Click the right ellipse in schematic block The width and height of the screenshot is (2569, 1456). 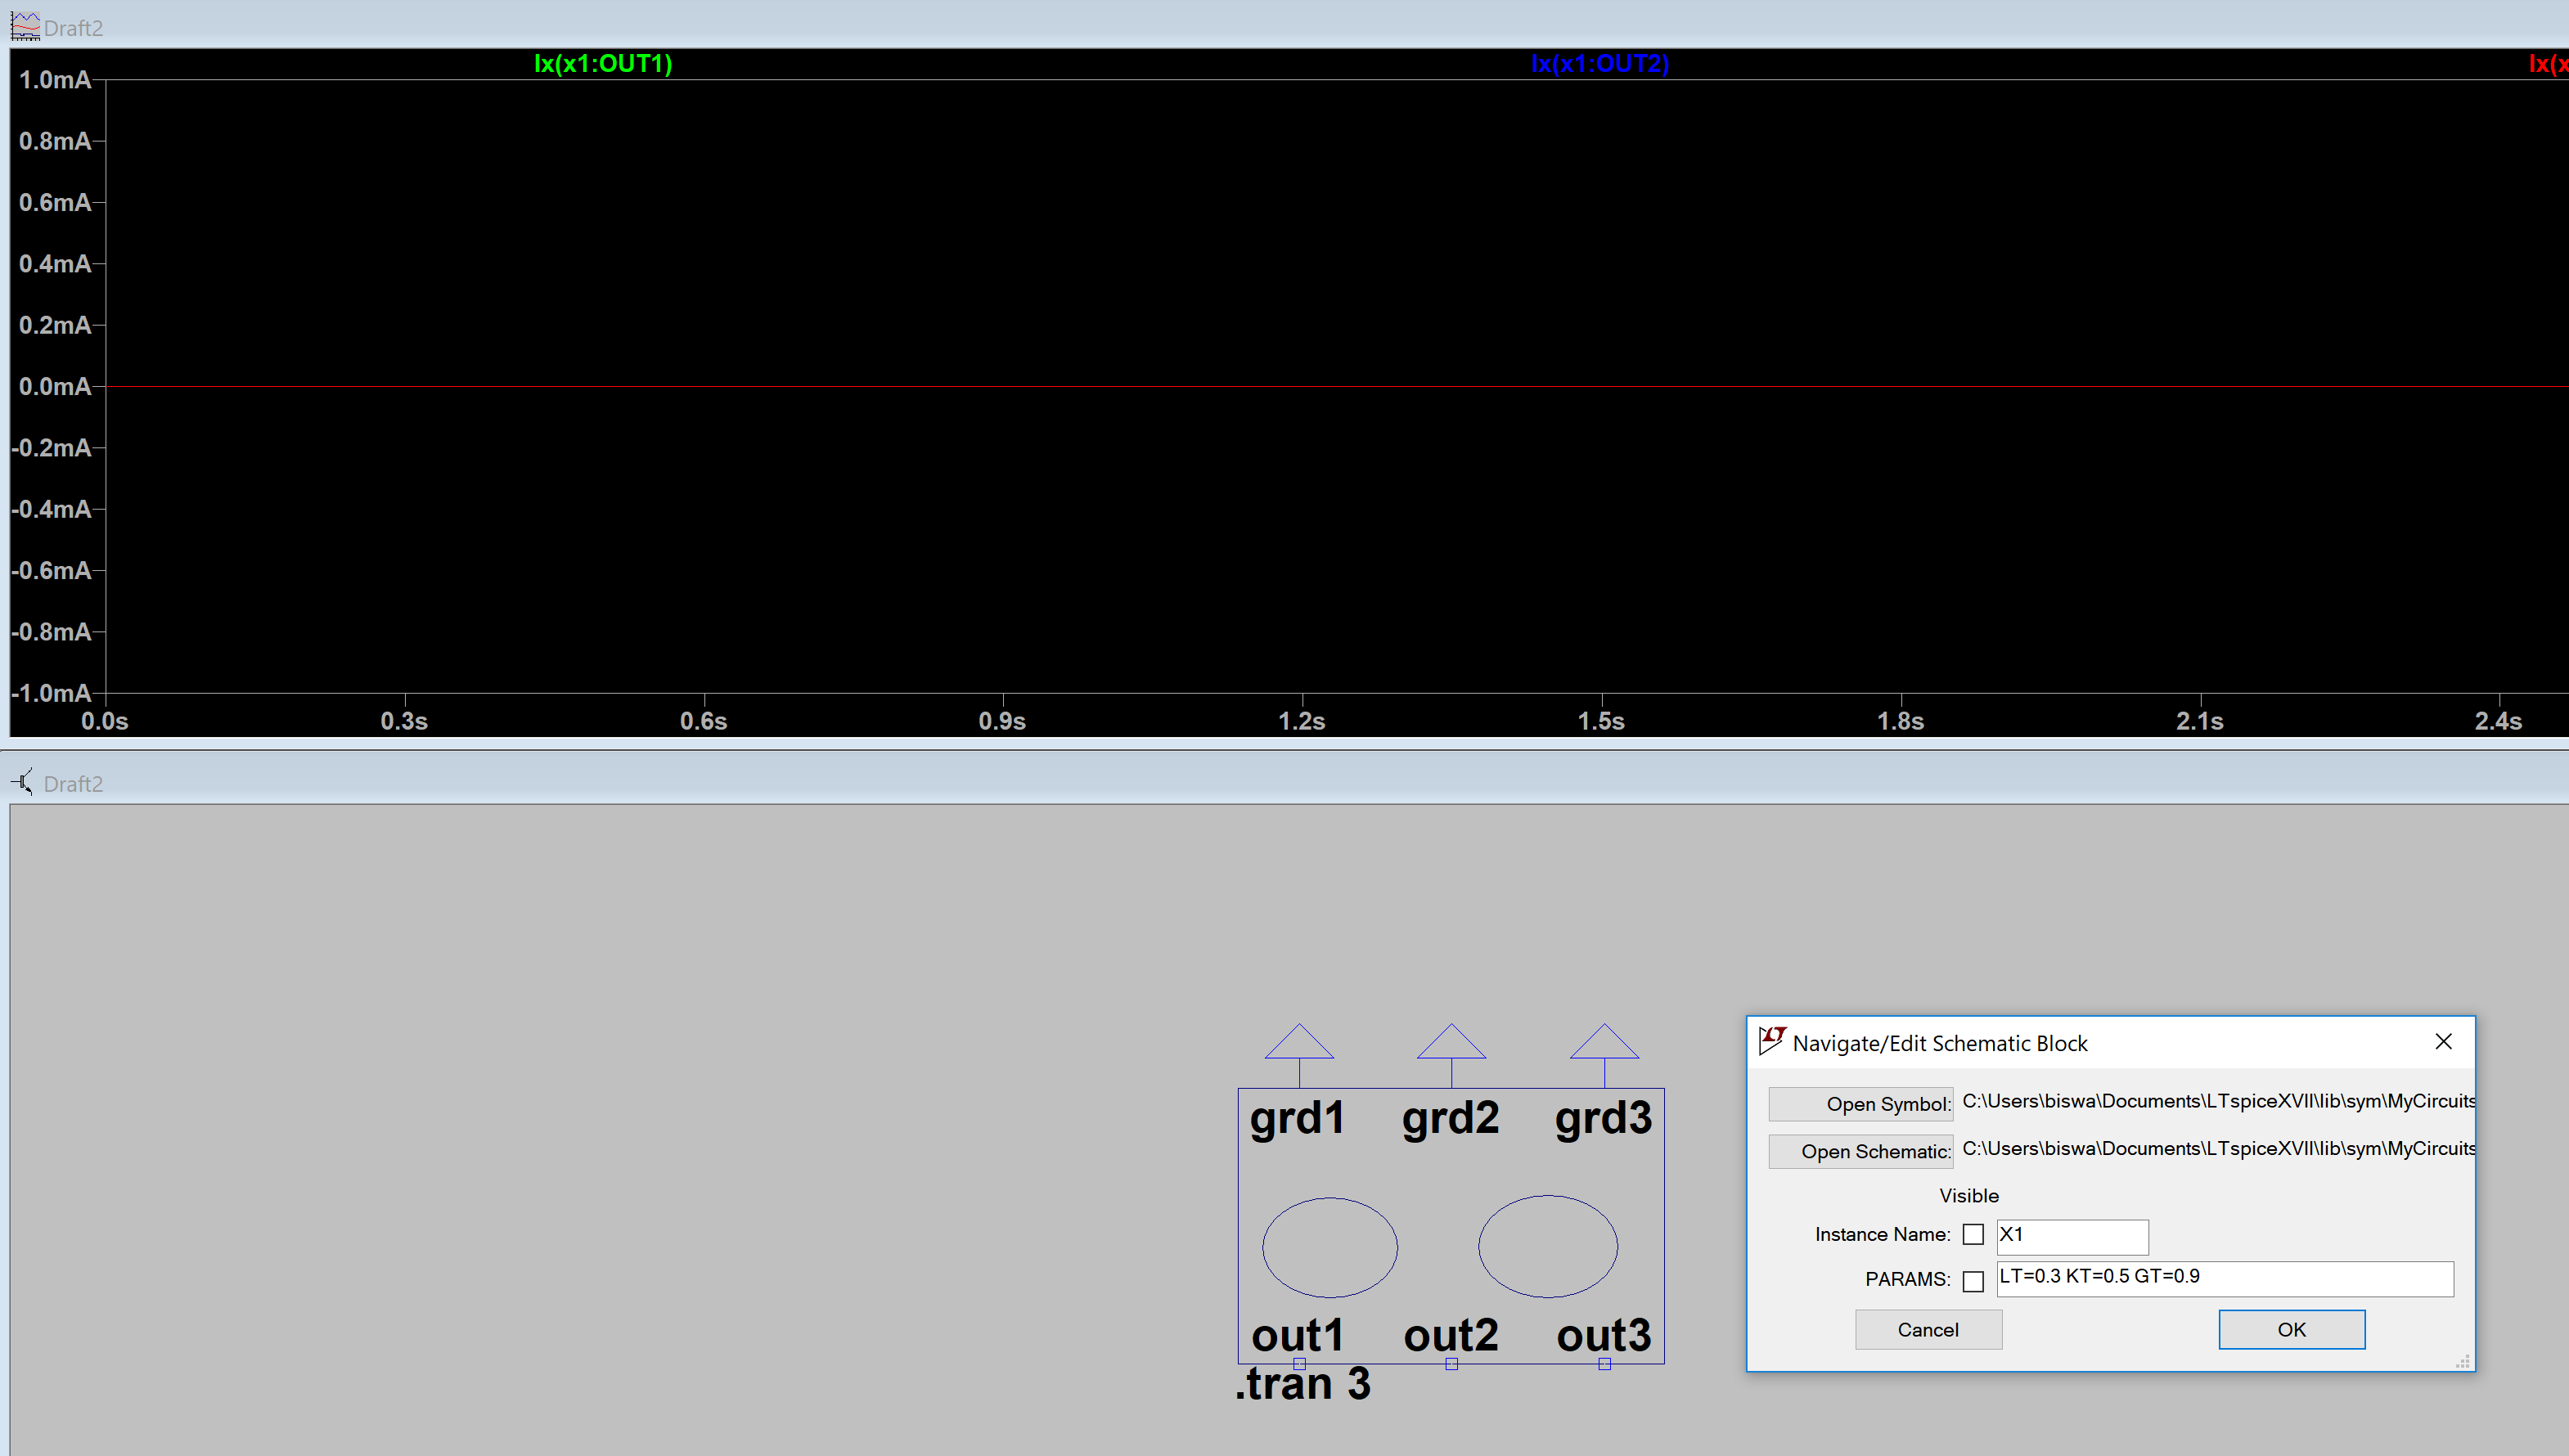(x=1547, y=1246)
